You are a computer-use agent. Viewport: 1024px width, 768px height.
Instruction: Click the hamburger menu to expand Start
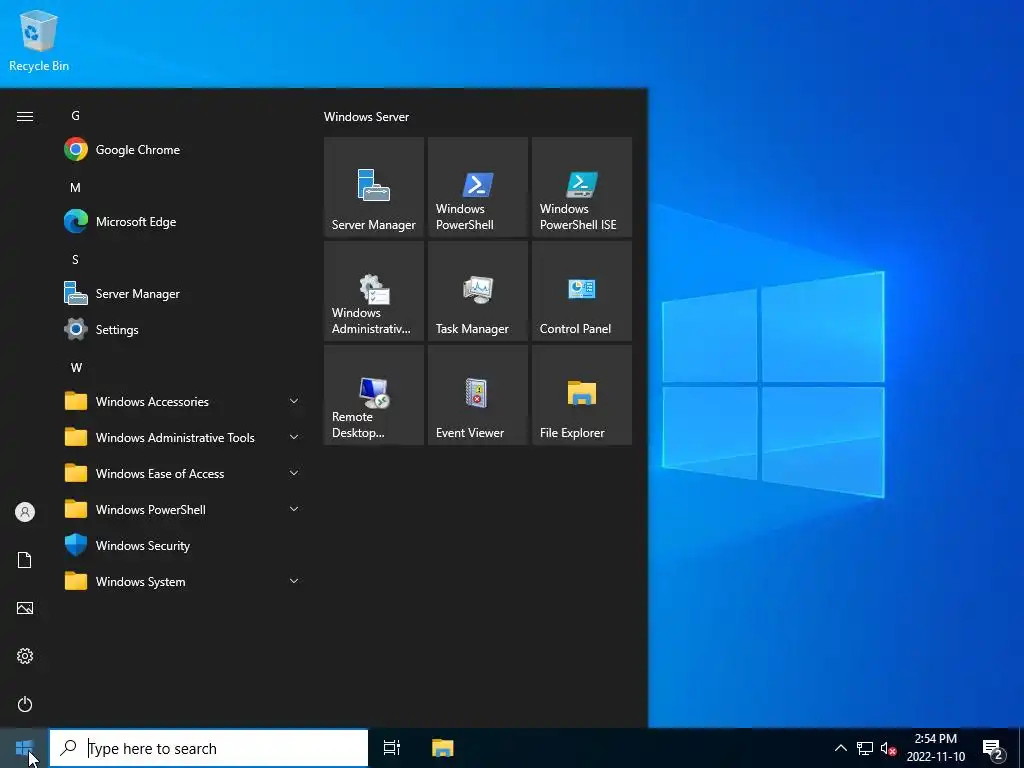click(x=25, y=116)
